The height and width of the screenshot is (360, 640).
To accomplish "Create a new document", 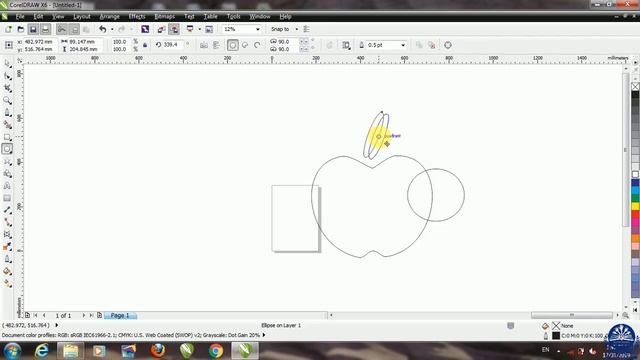I will [x=8, y=29].
